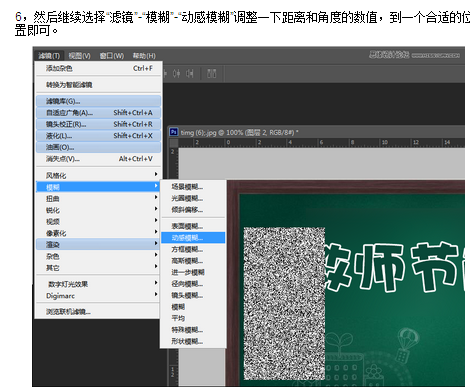Image resolution: width=470 pixels, height=391 pixels.
Task: Select 场景模糊... in blur submenu
Action: (193, 187)
